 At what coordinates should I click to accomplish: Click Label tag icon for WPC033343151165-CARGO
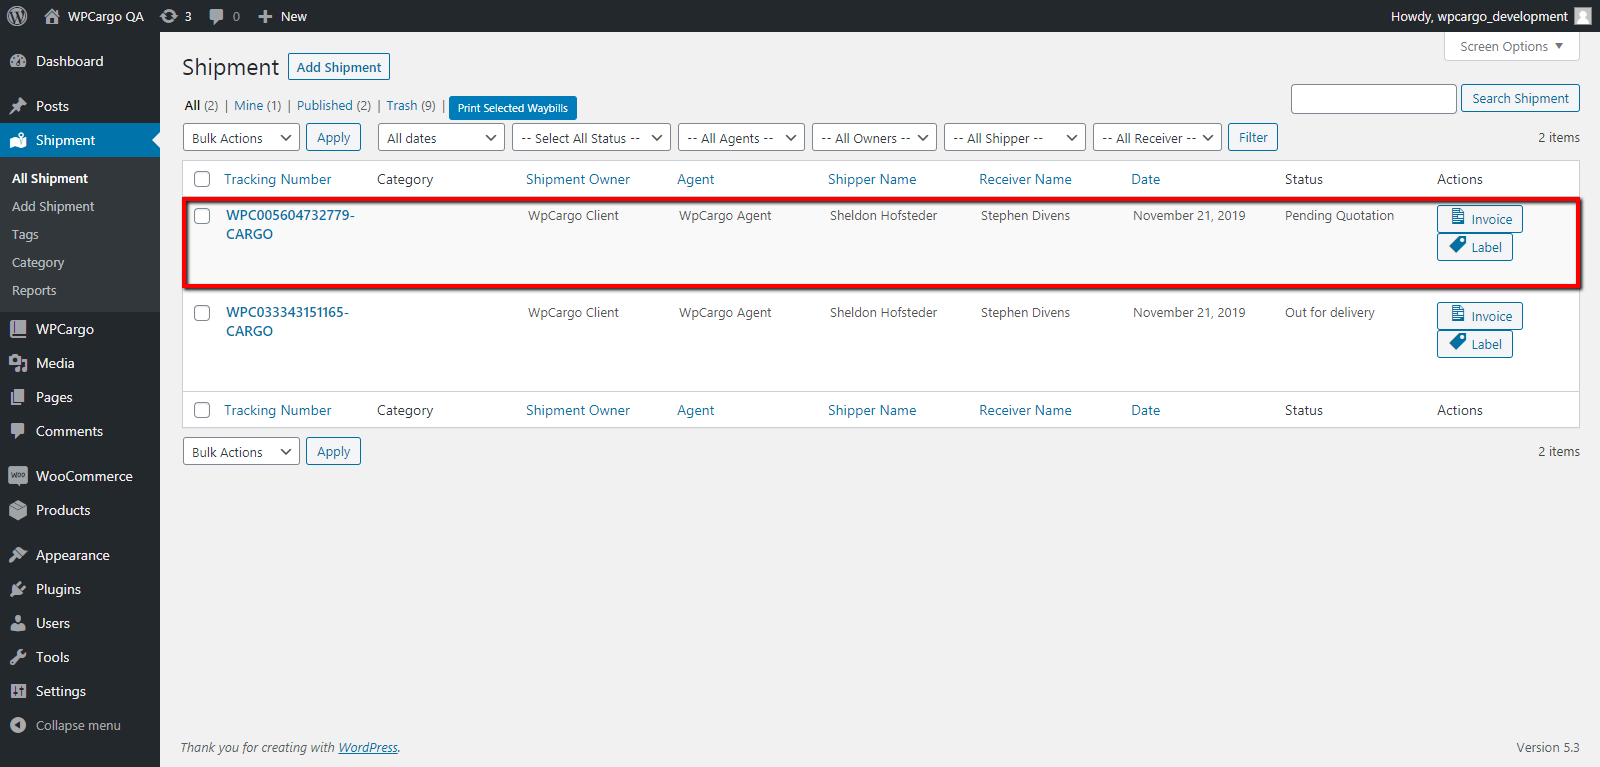point(1458,342)
